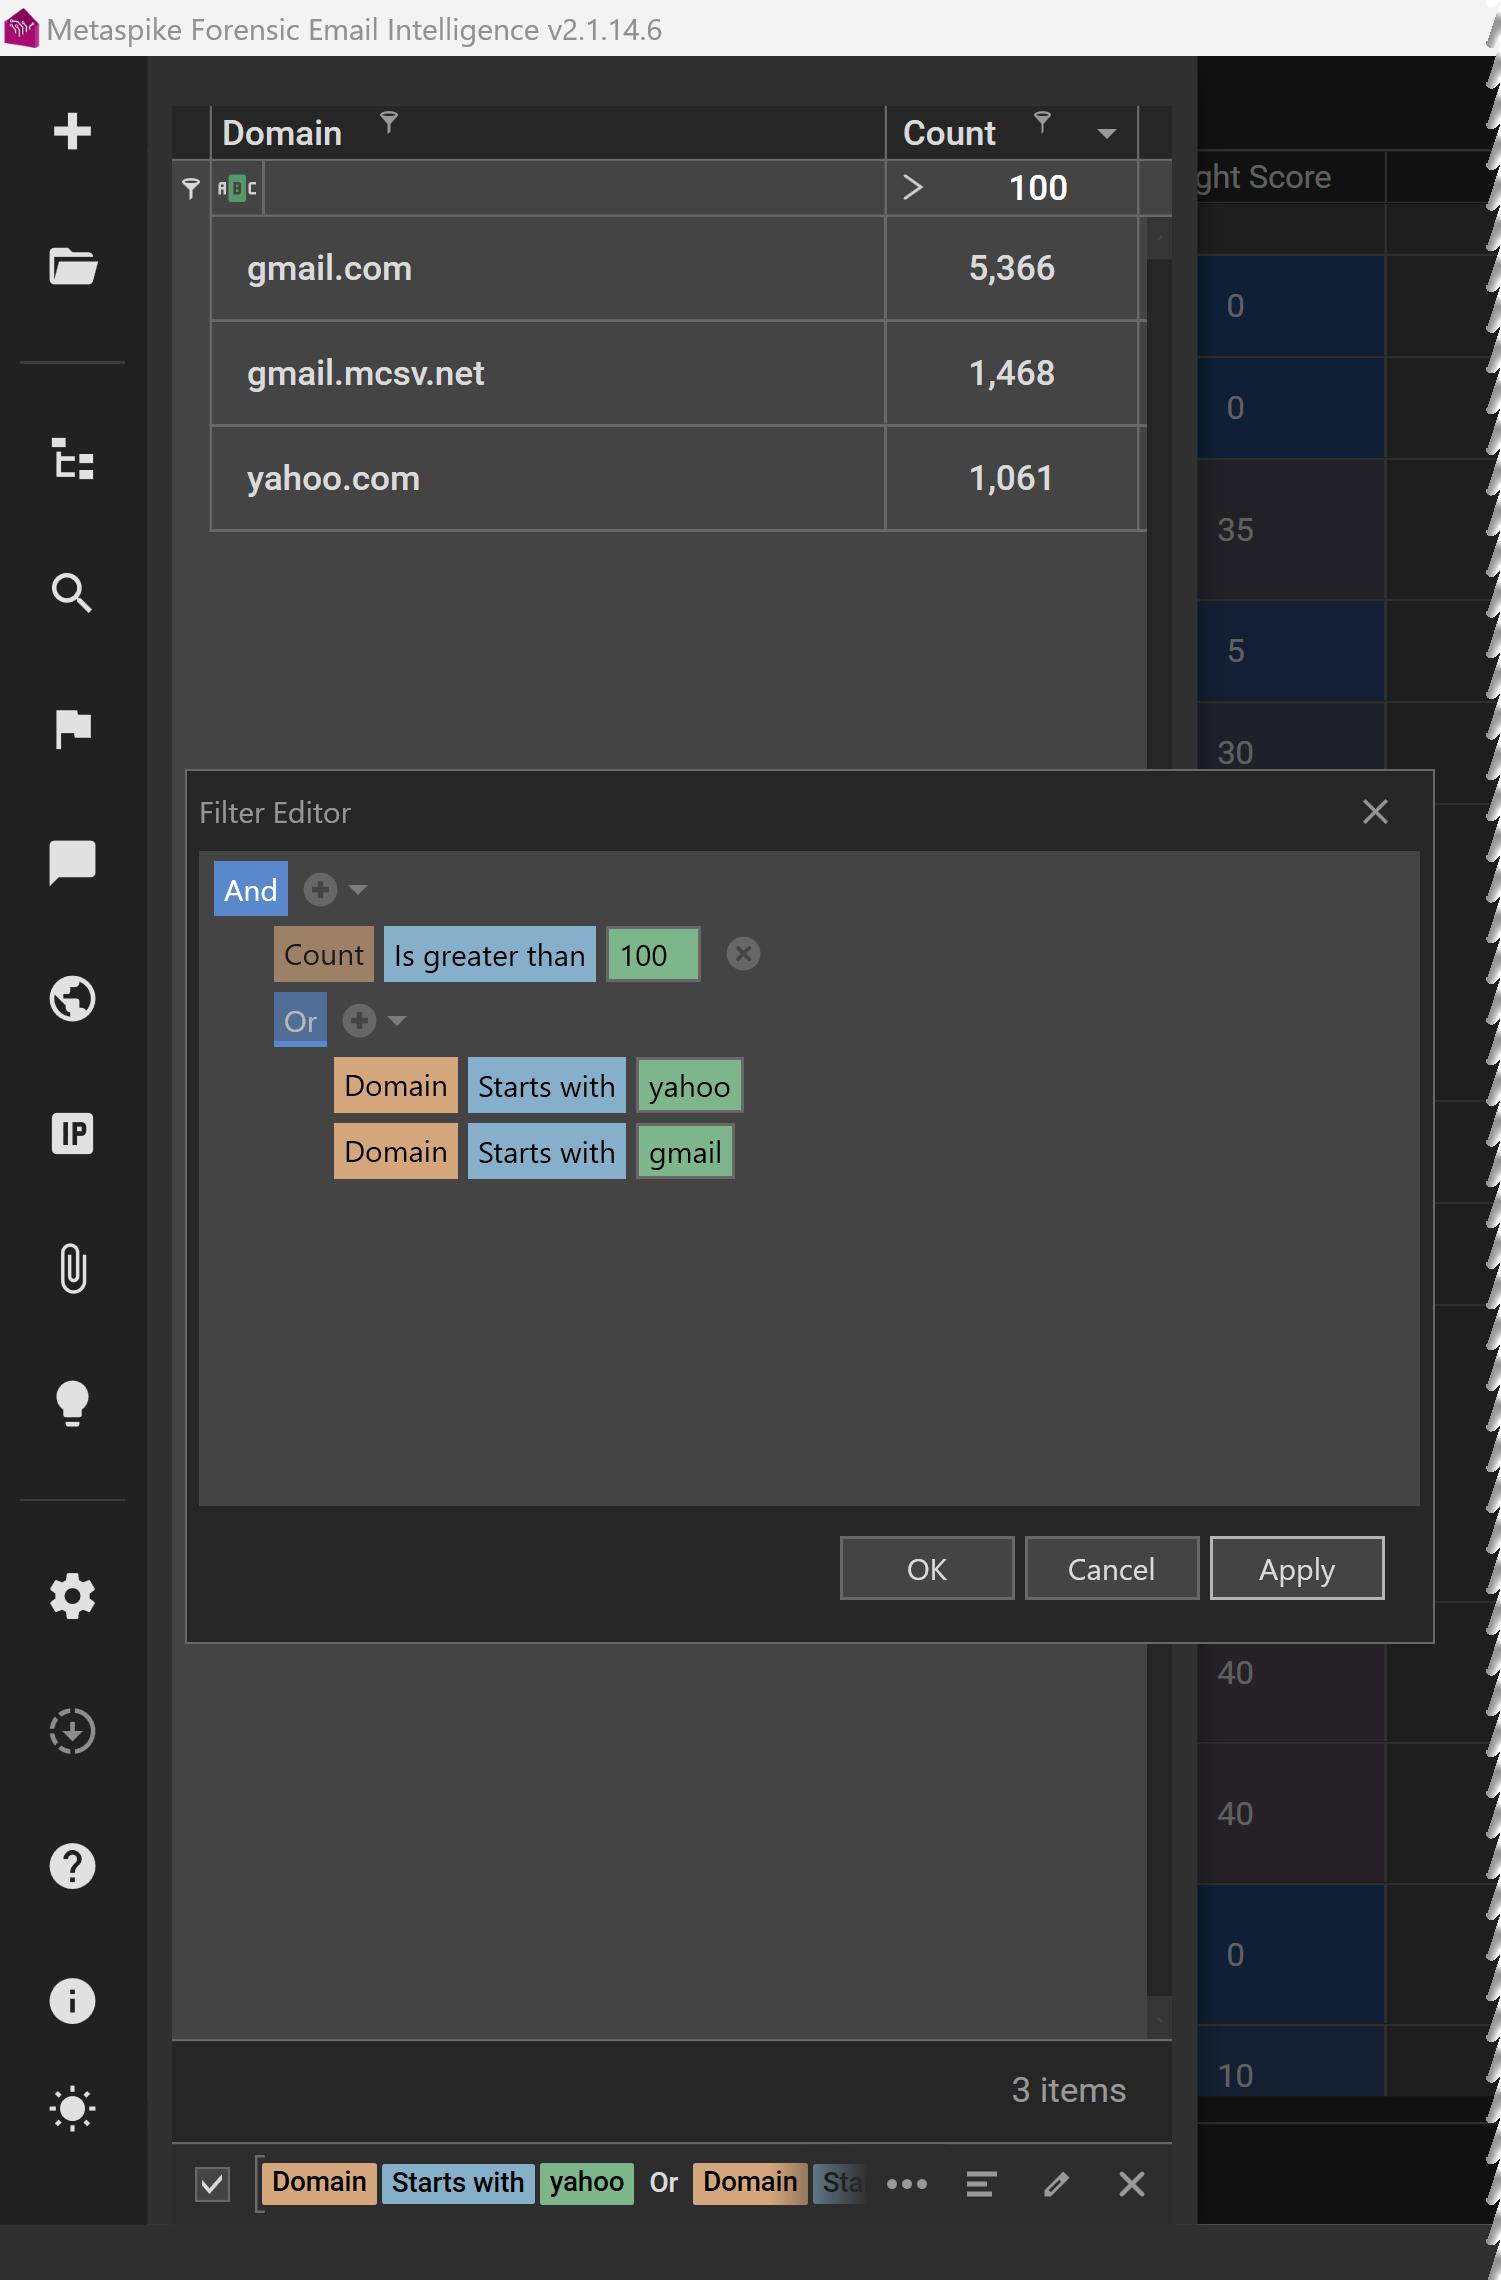This screenshot has height=2280, width=1501.
Task: Open the question mark help icon
Action: pyautogui.click(x=72, y=1866)
